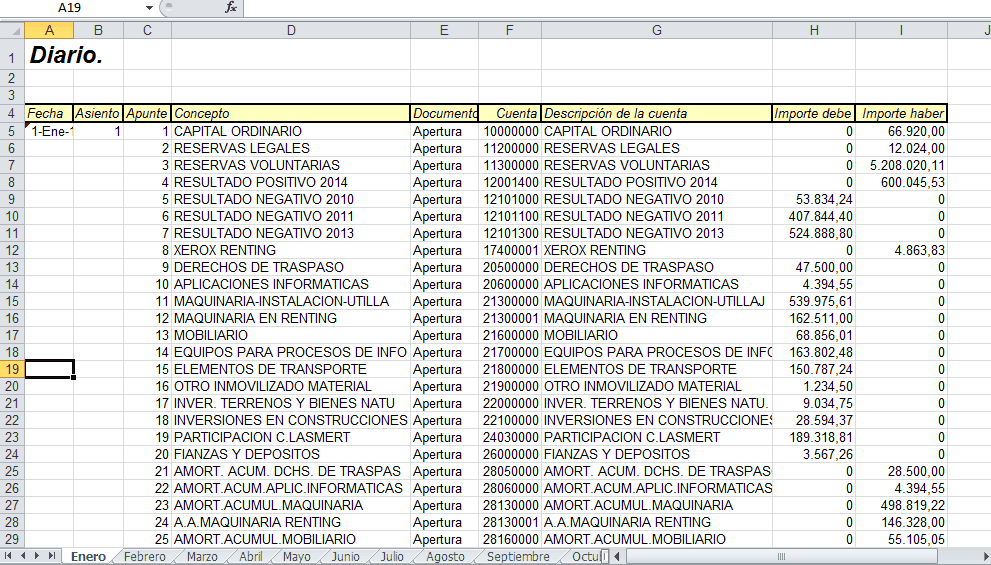Click the 539.975,61 debit cell

click(x=814, y=301)
